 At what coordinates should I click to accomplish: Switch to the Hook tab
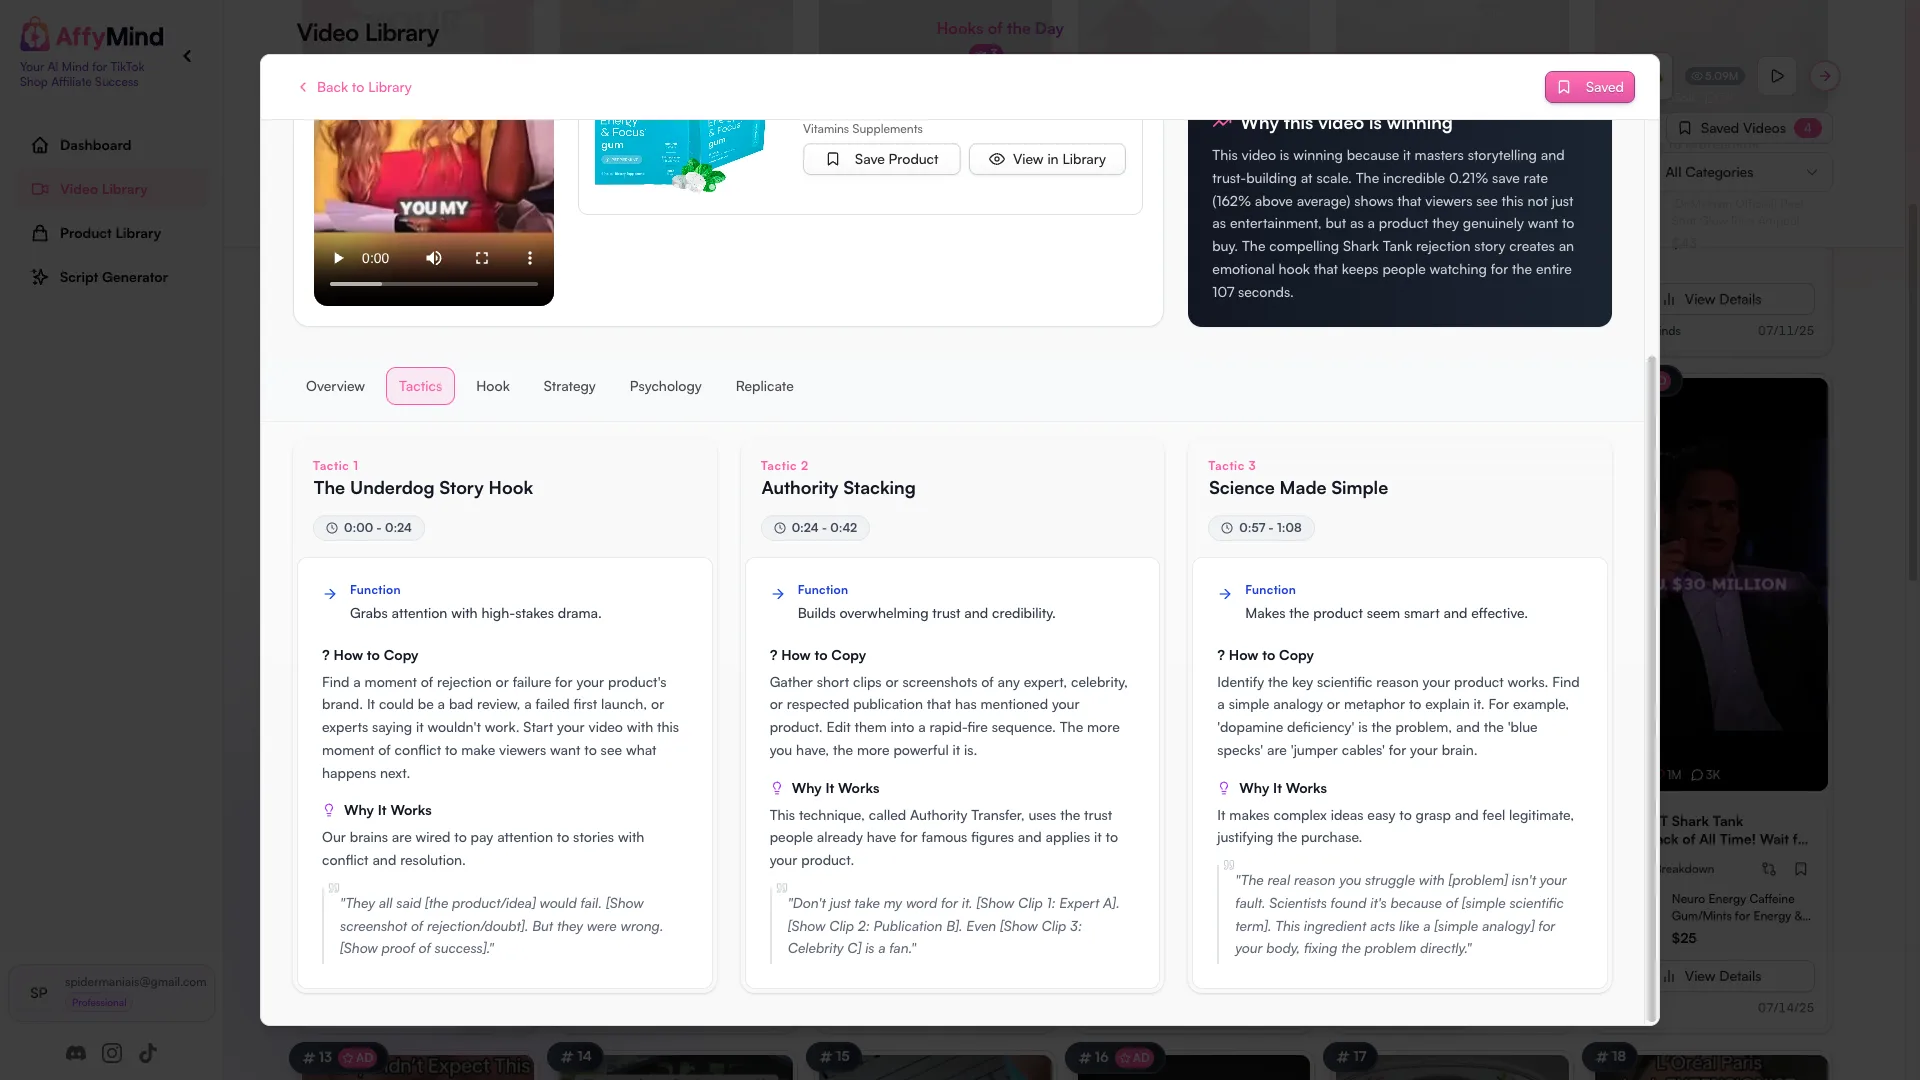point(493,386)
